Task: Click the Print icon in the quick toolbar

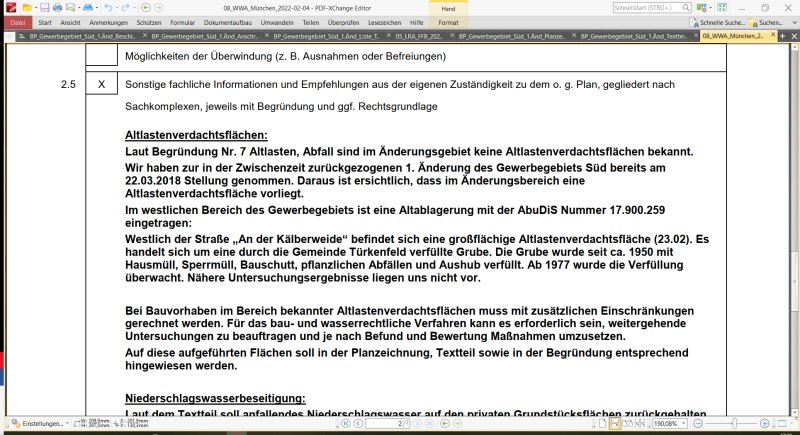Action: point(57,8)
